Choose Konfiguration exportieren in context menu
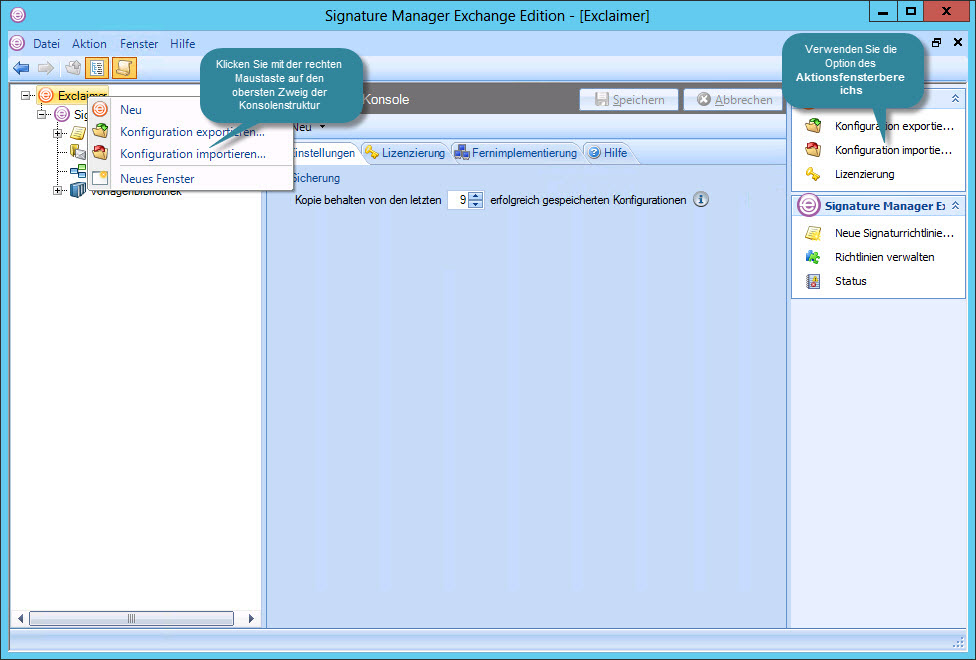The width and height of the screenshot is (976, 660). click(x=192, y=132)
